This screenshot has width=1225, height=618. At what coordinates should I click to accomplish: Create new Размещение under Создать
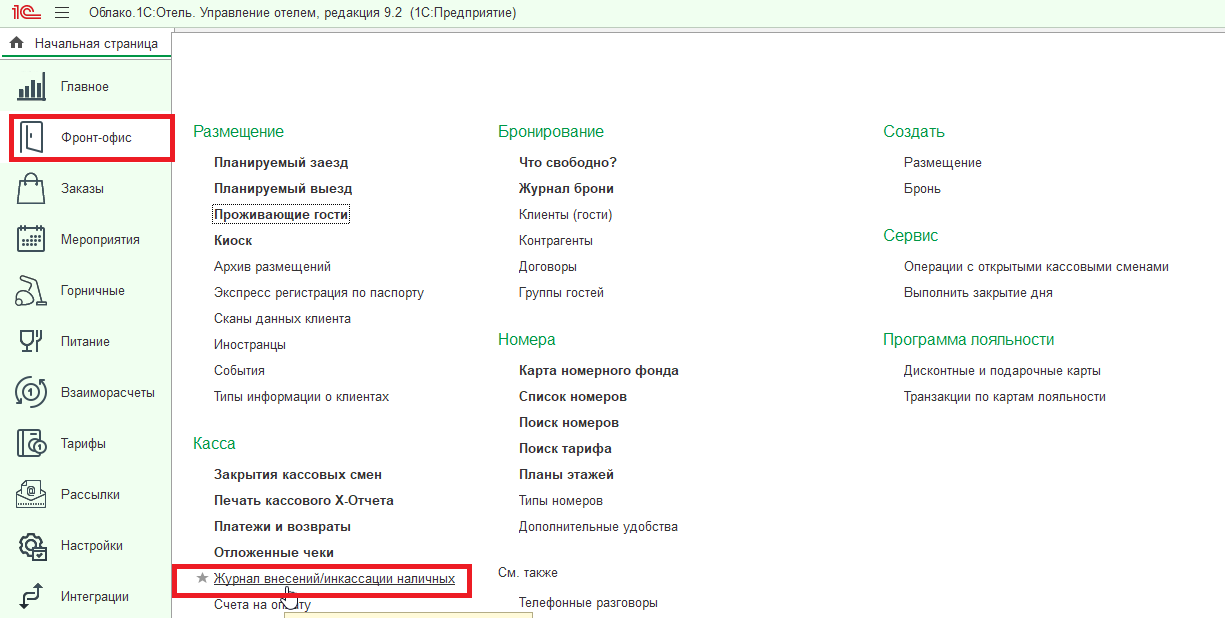pyautogui.click(x=943, y=162)
